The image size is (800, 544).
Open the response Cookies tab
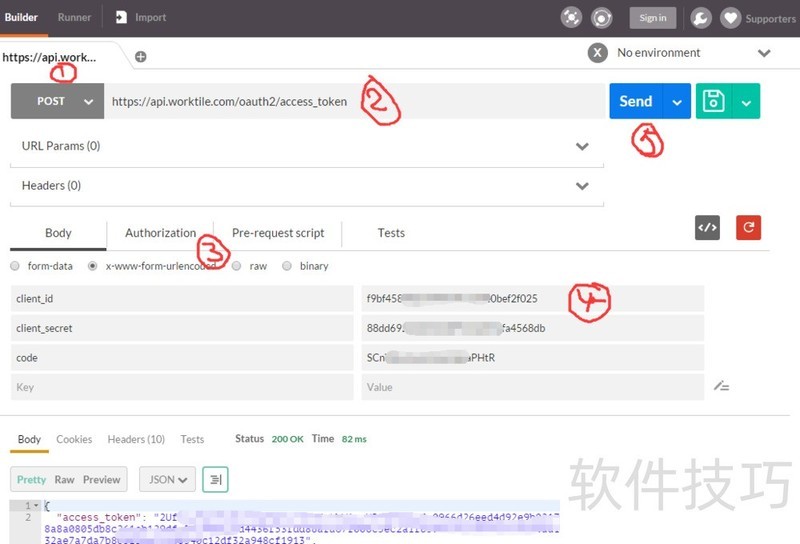pos(74,439)
